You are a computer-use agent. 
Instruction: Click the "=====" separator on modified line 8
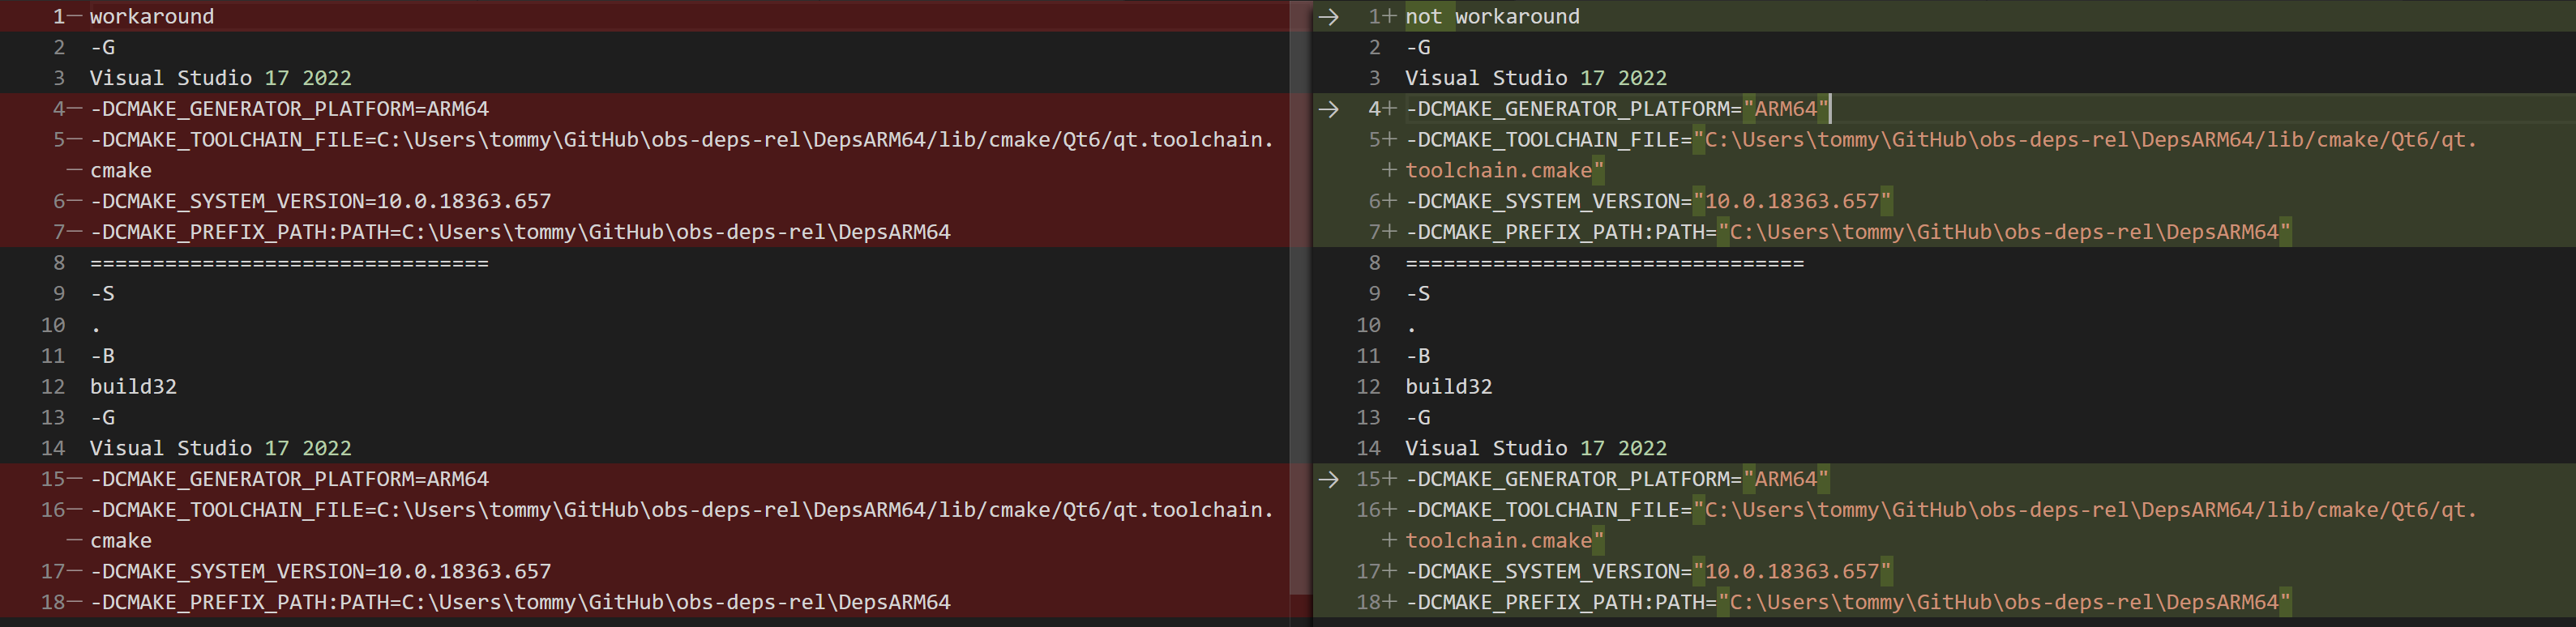click(x=1605, y=263)
